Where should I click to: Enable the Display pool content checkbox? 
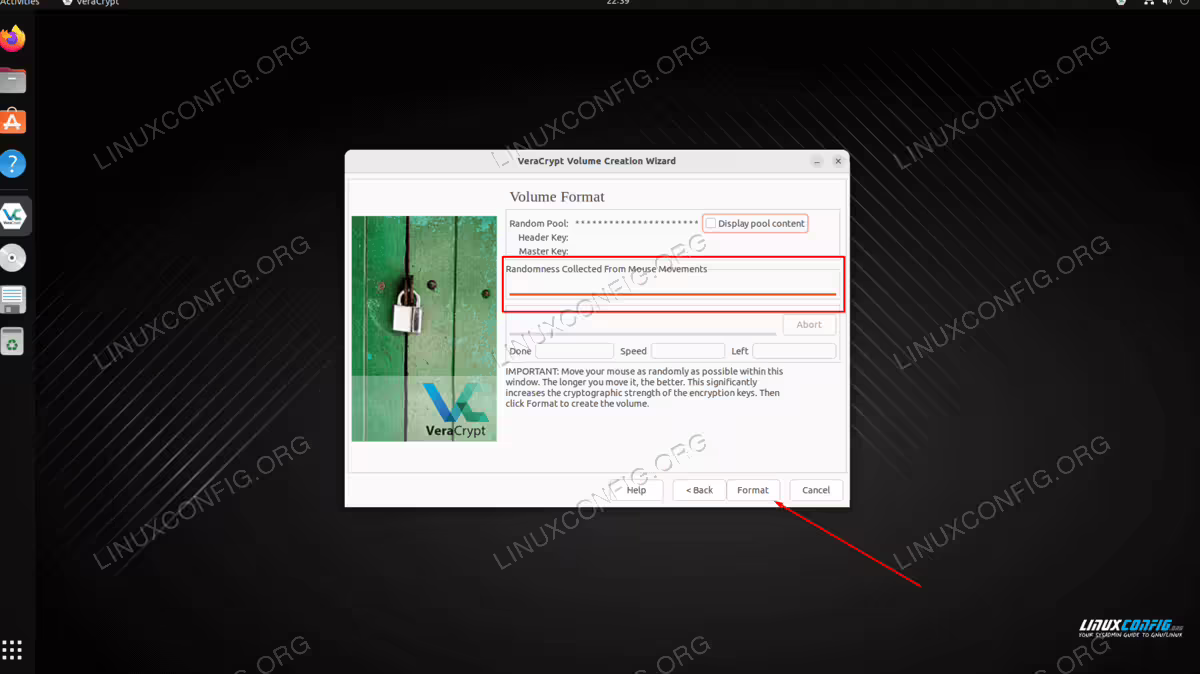[x=710, y=224]
